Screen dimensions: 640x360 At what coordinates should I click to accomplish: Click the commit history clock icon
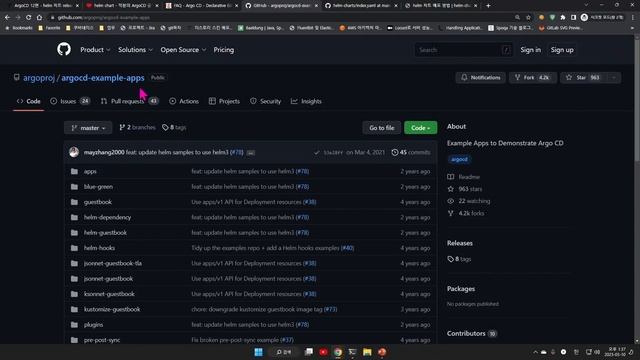pos(394,152)
